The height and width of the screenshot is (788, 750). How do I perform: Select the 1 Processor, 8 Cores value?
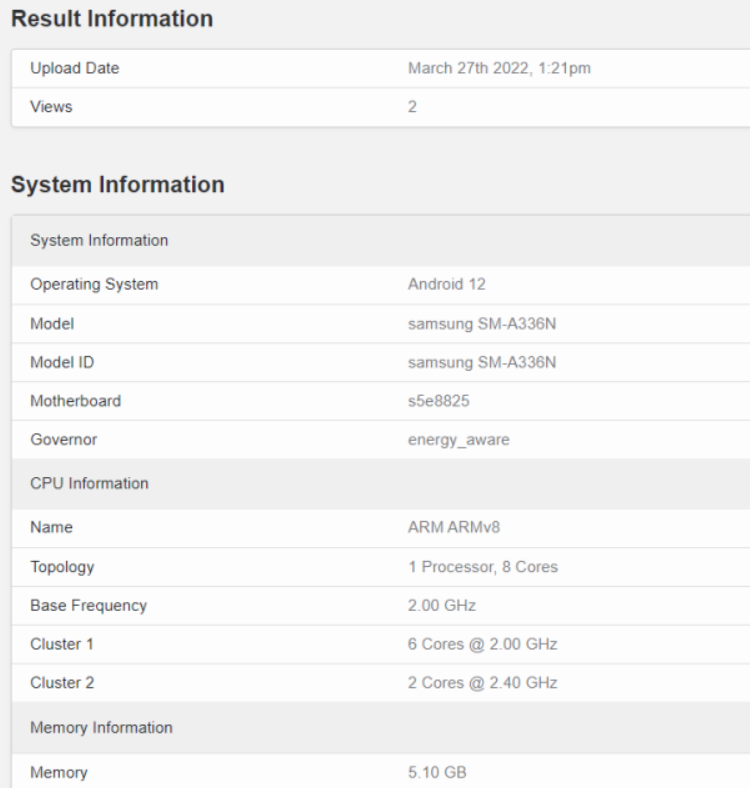tap(483, 567)
